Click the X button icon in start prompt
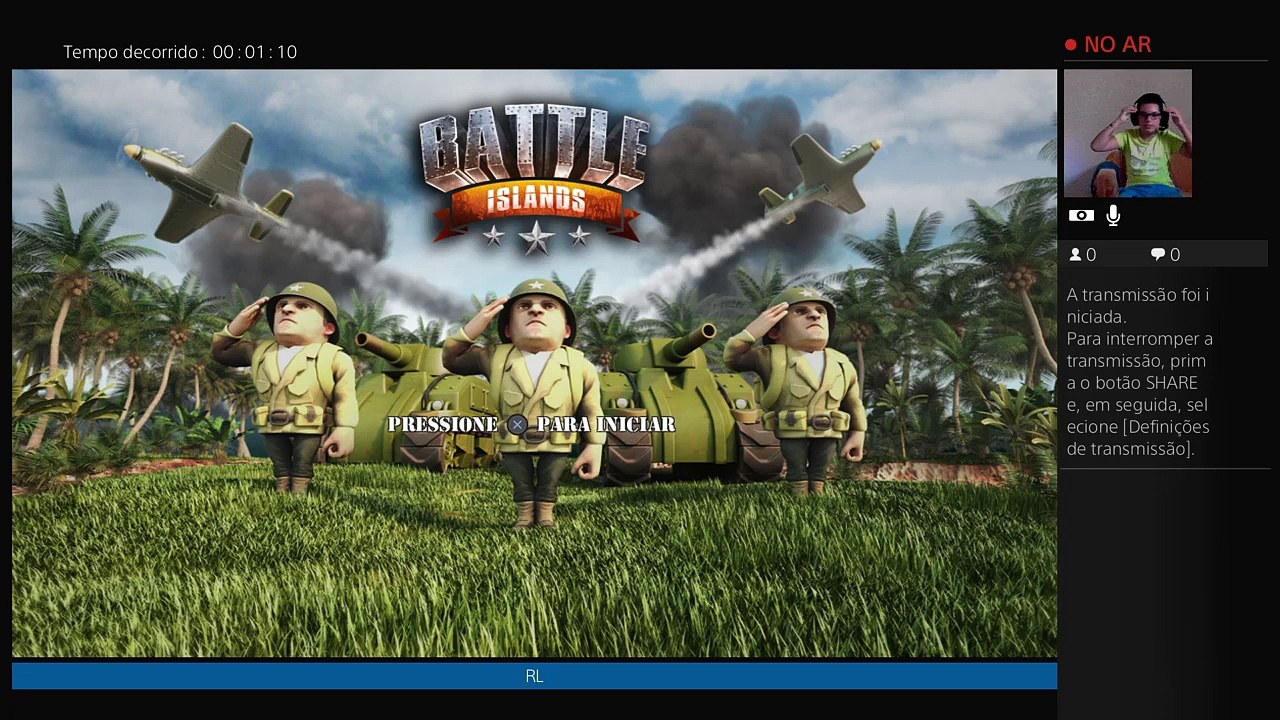This screenshot has height=720, width=1280. point(517,425)
